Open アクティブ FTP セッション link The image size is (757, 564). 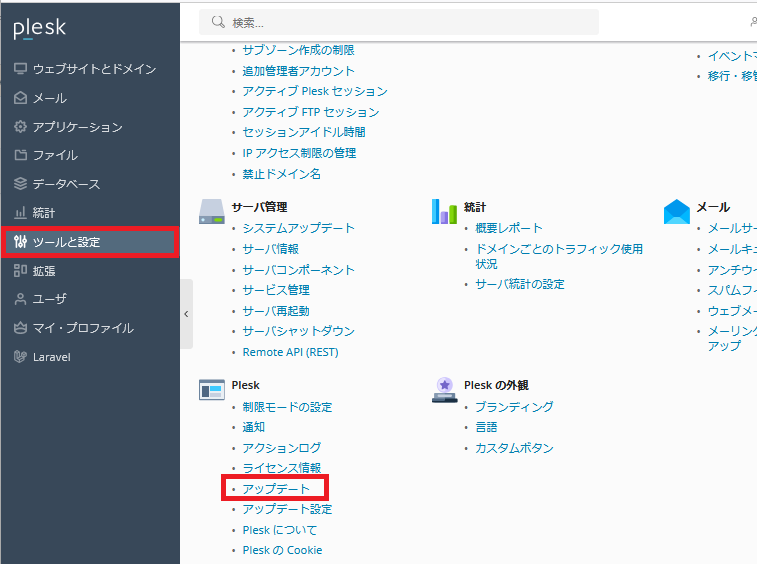coord(310,112)
